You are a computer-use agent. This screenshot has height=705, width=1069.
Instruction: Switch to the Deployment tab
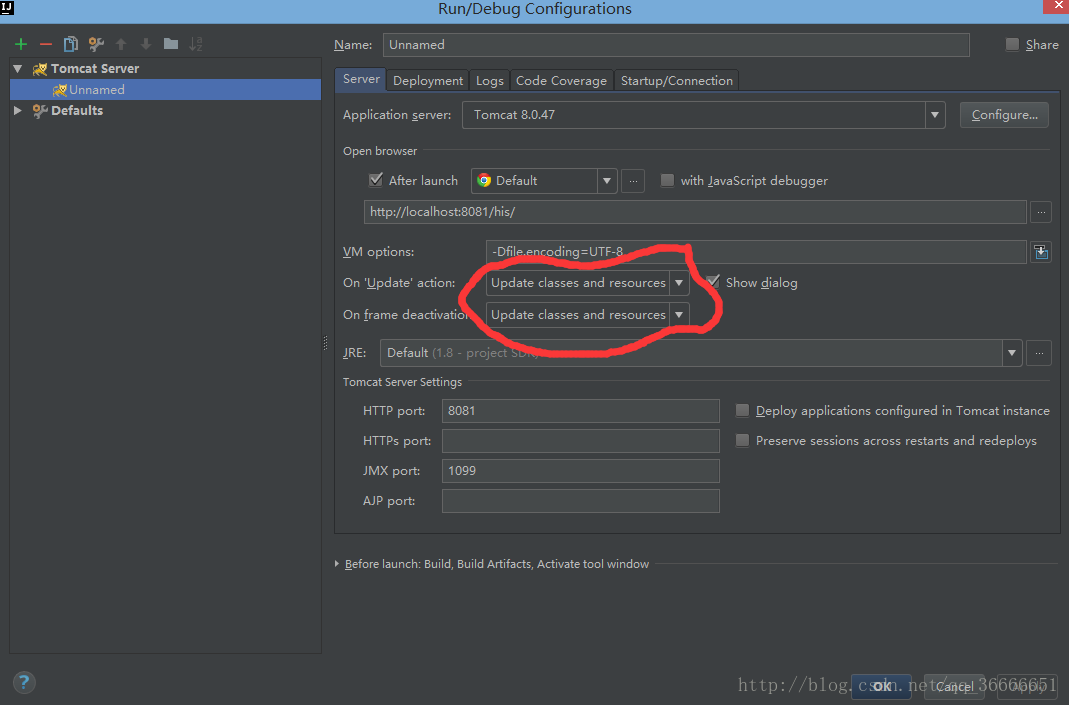click(x=427, y=80)
